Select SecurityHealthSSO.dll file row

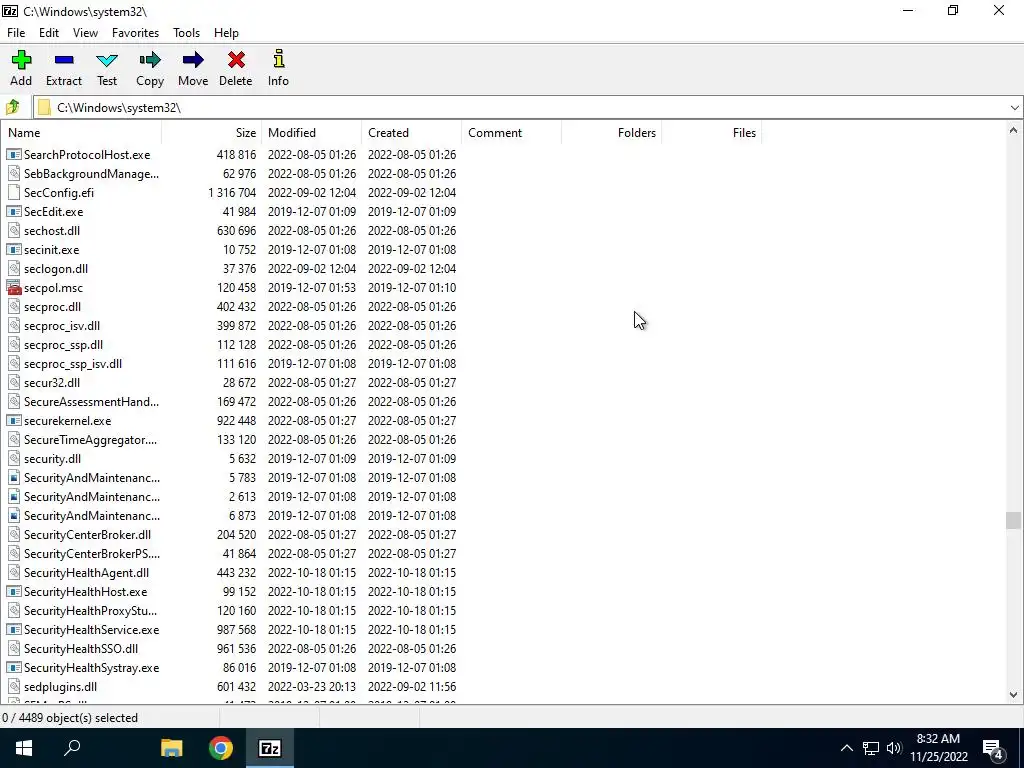coord(382,648)
